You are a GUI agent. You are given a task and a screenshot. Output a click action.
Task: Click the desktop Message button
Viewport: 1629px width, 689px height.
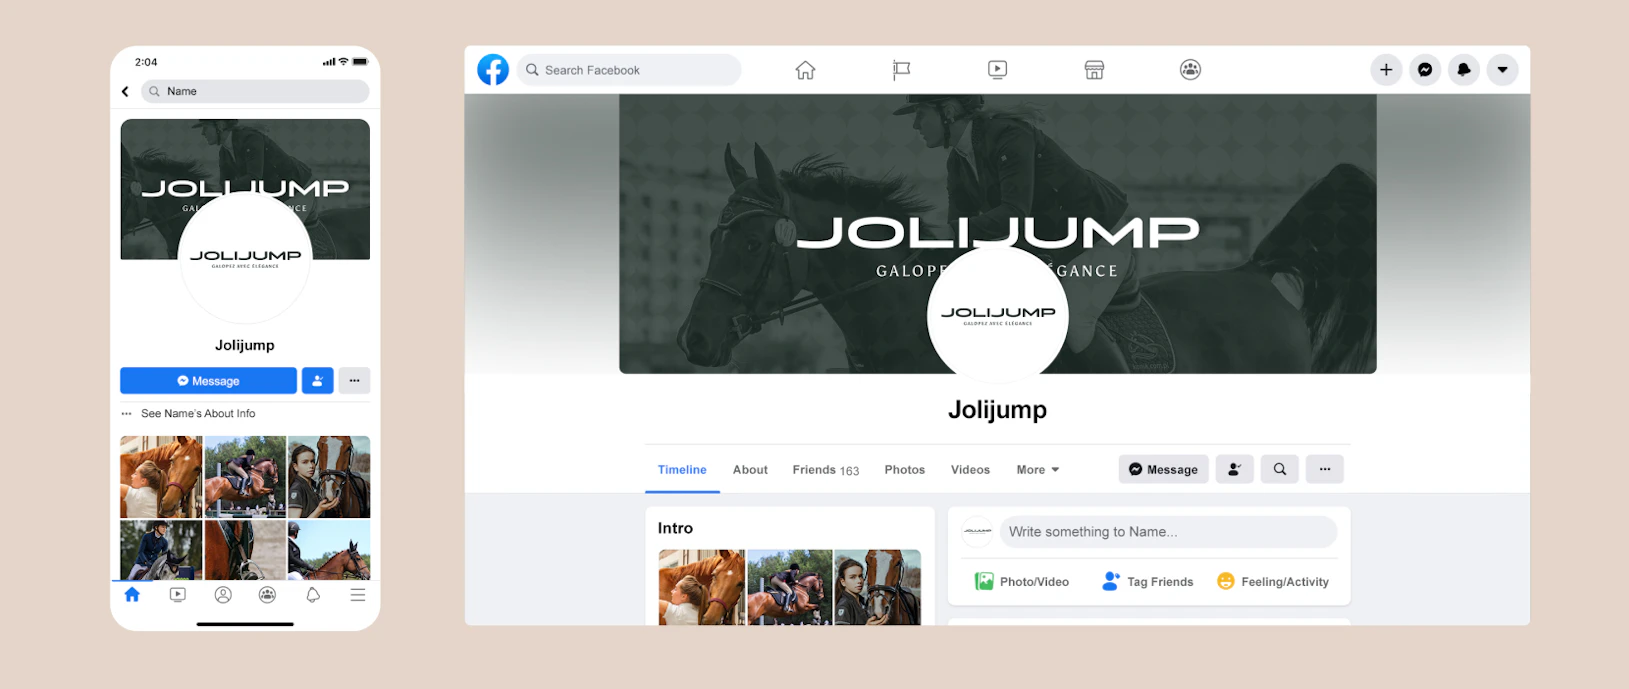tap(1164, 469)
